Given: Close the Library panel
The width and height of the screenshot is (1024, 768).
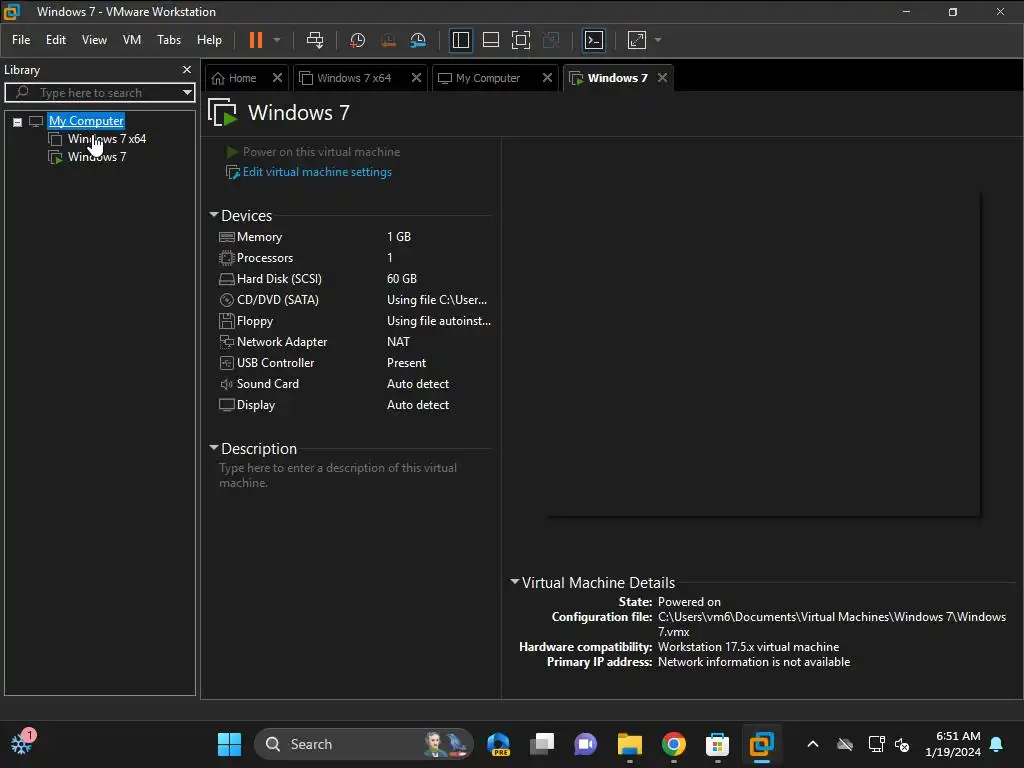Looking at the screenshot, I should pos(187,69).
